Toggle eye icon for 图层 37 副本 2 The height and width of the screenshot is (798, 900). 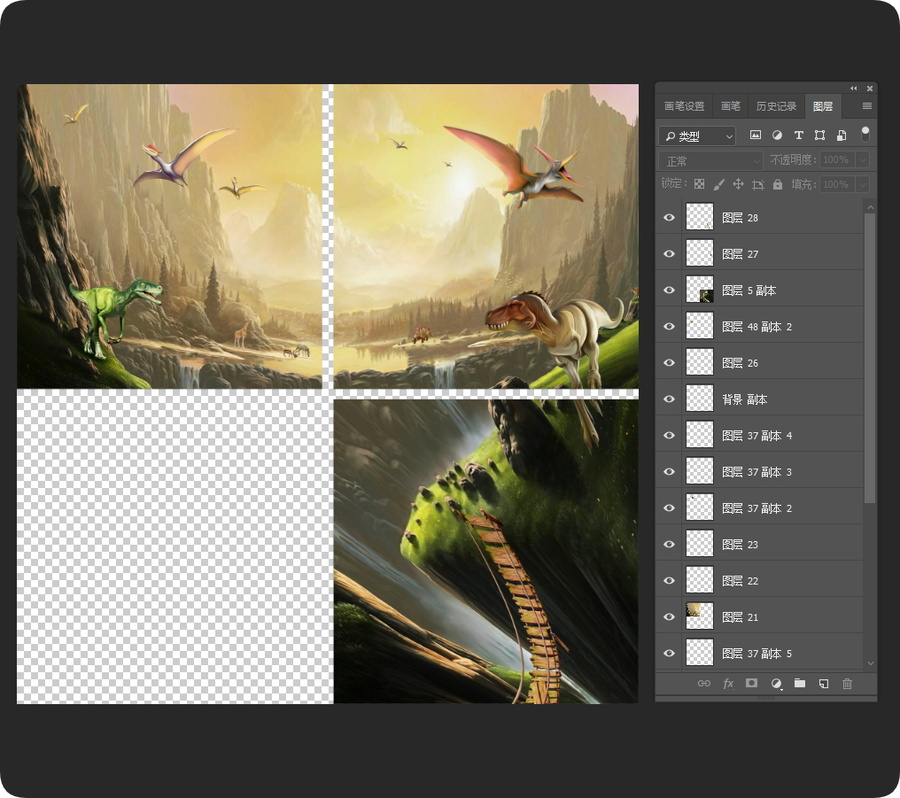coord(669,508)
